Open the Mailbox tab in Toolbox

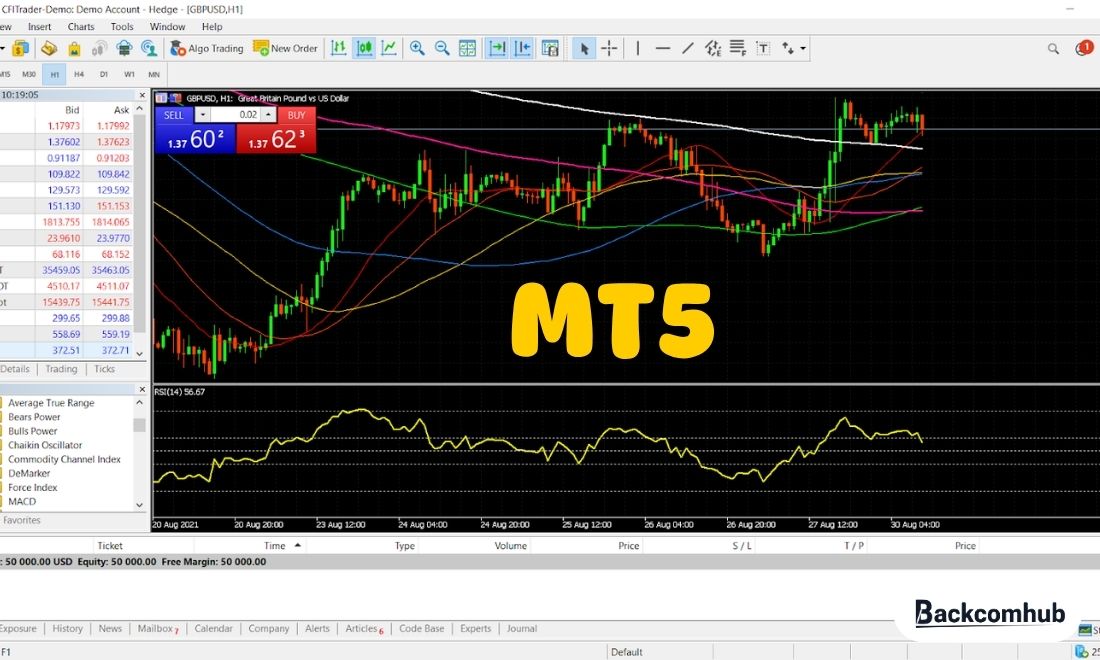(x=157, y=628)
